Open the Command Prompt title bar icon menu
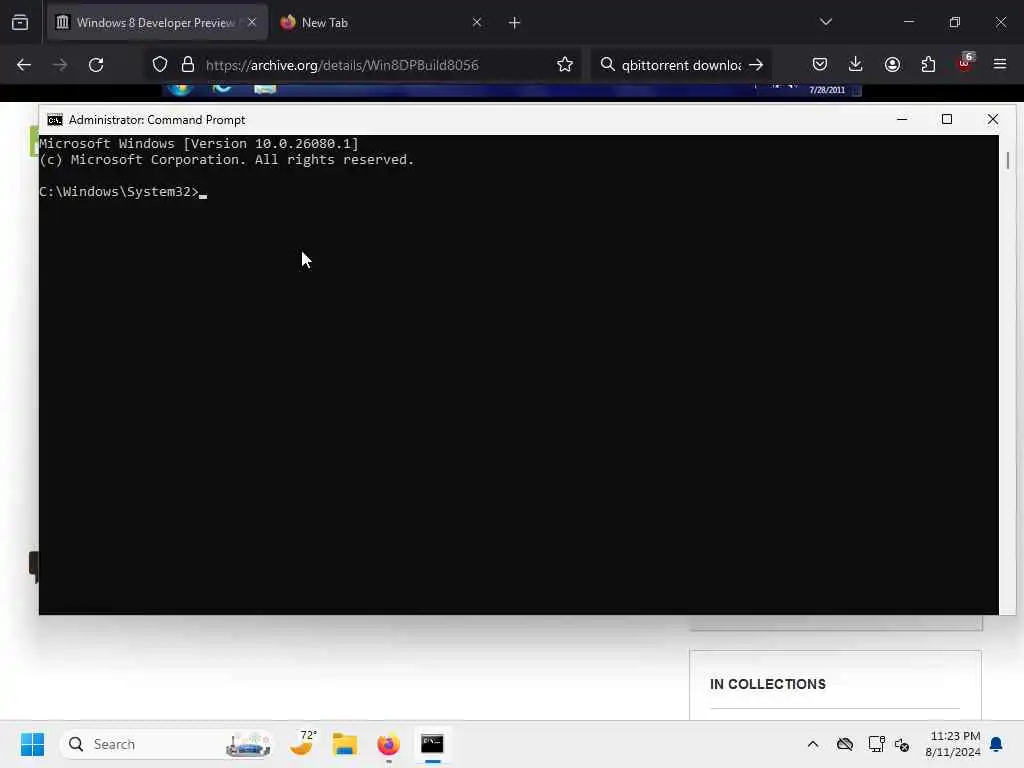The width and height of the screenshot is (1024, 768). (55, 120)
